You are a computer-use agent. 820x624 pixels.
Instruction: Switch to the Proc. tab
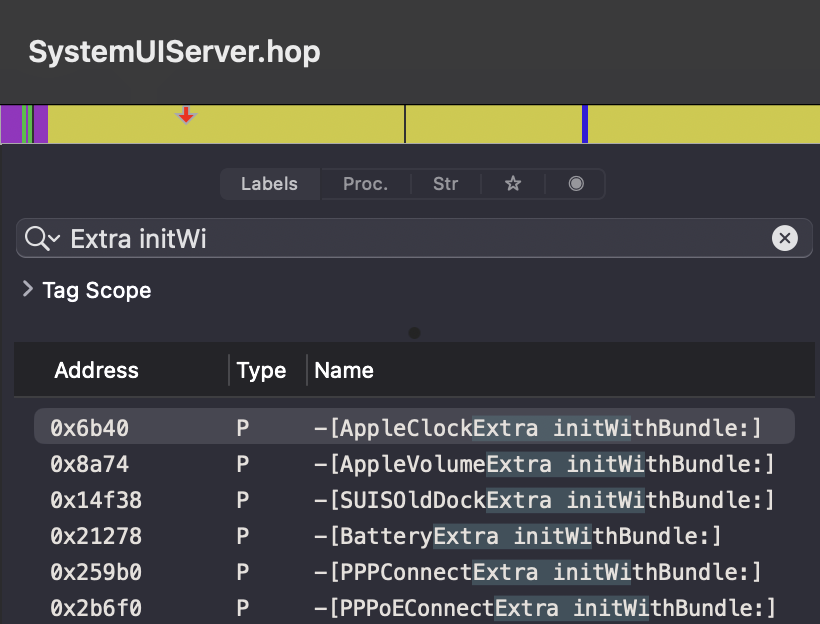point(366,184)
